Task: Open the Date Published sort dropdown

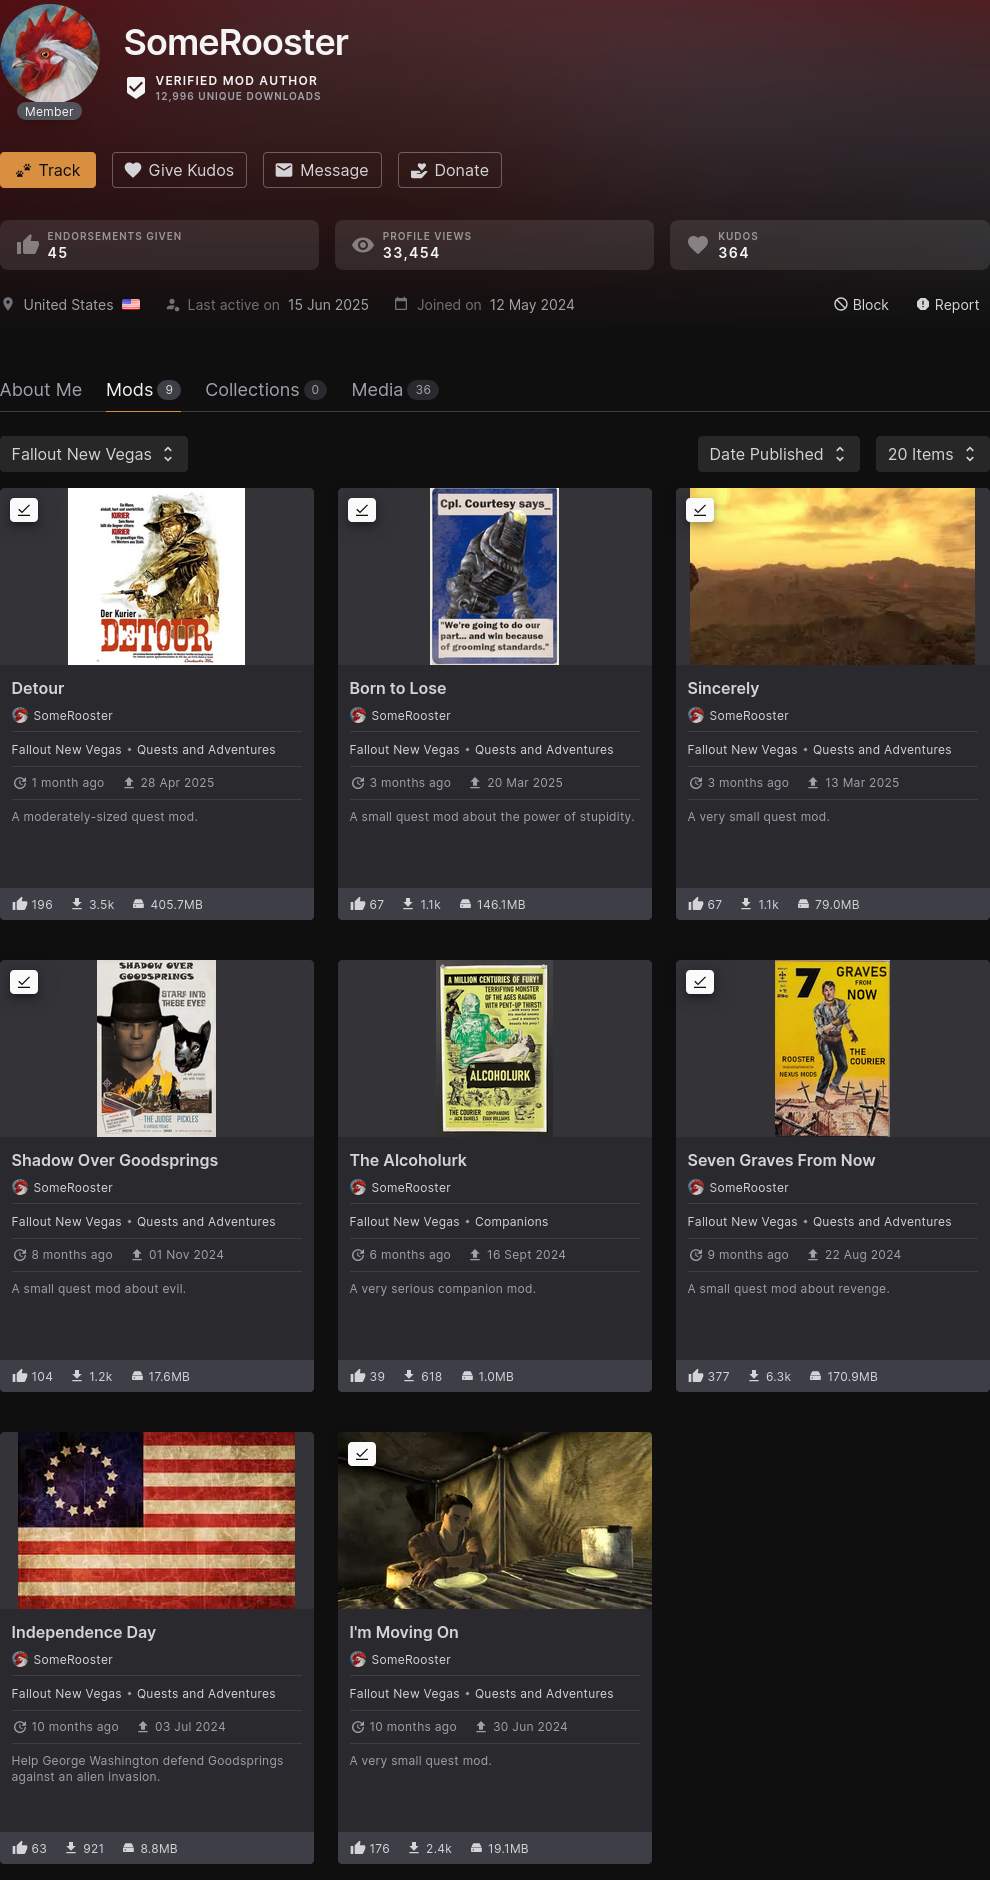Action: pyautogui.click(x=778, y=454)
